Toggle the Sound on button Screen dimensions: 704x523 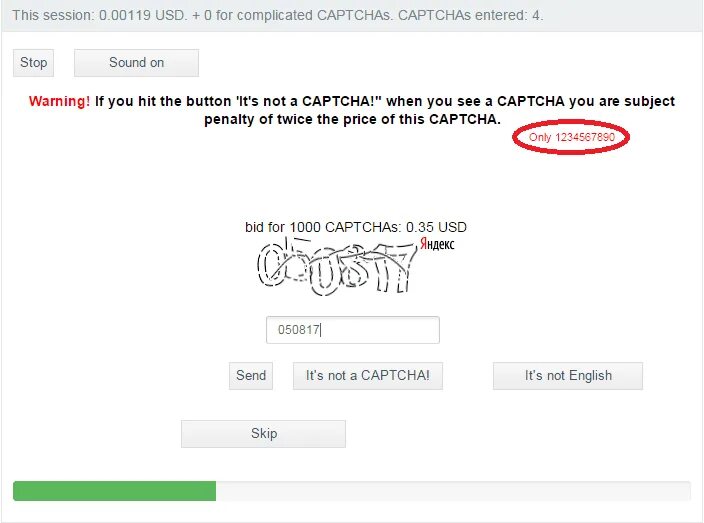(136, 63)
